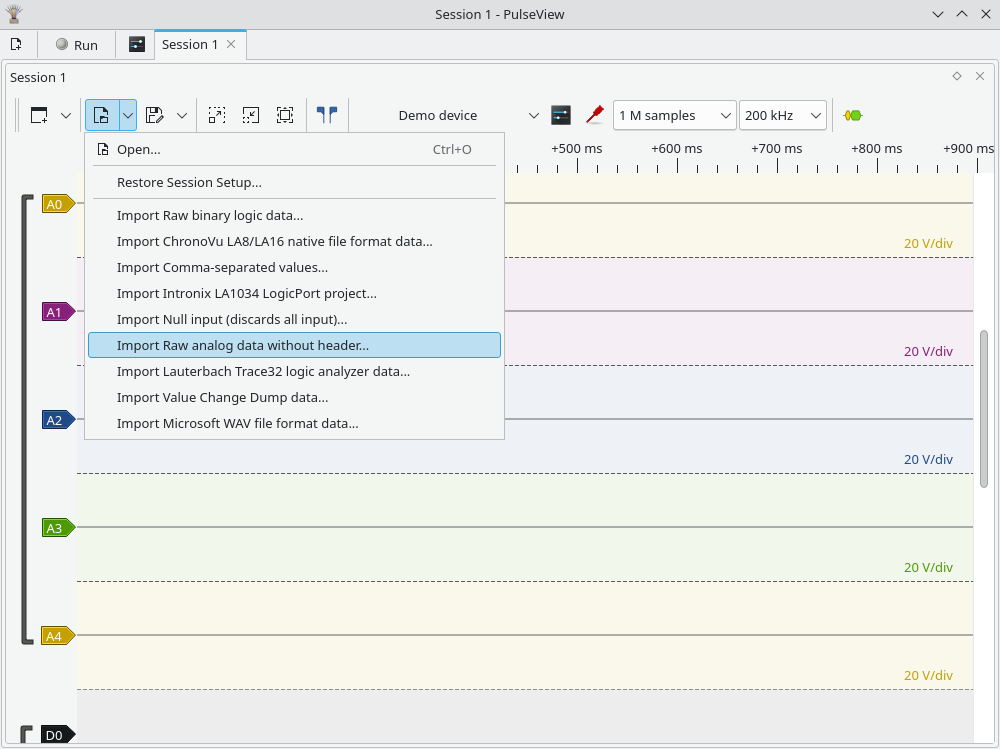Click the add protocol decoder icon
Image resolution: width=1000 pixels, height=749 pixels.
click(853, 115)
